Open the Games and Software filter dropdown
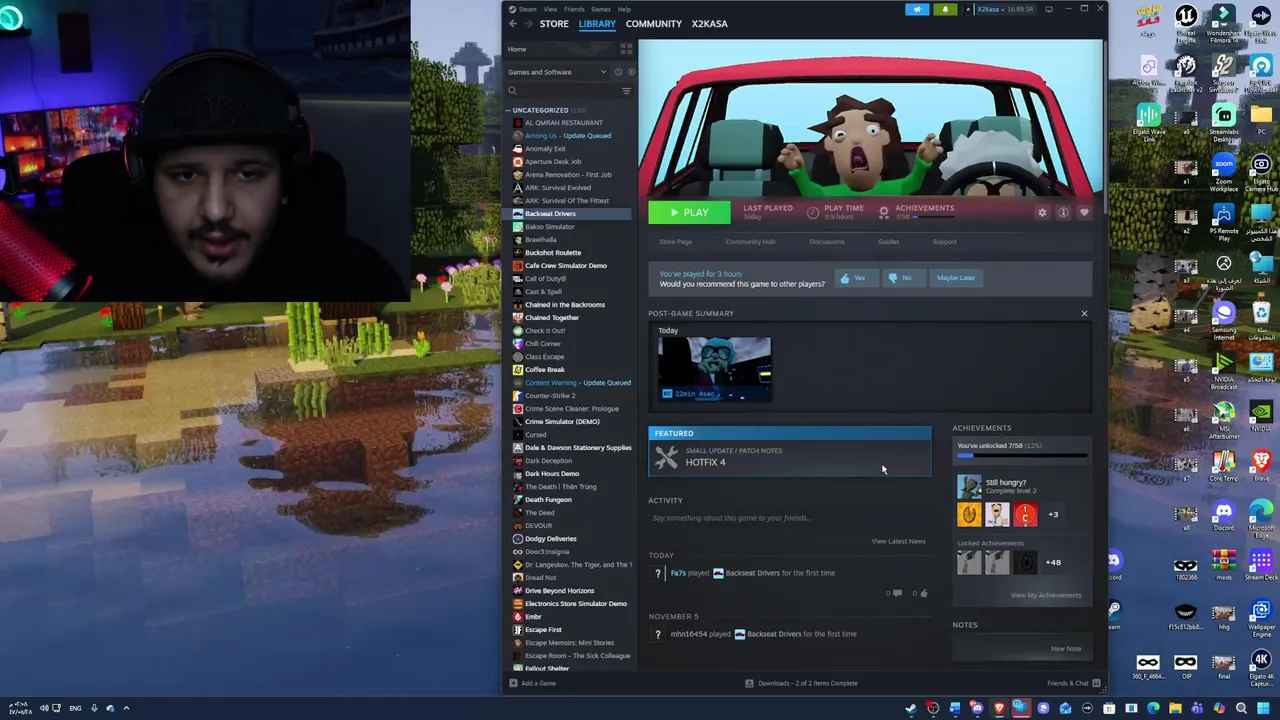 557,72
